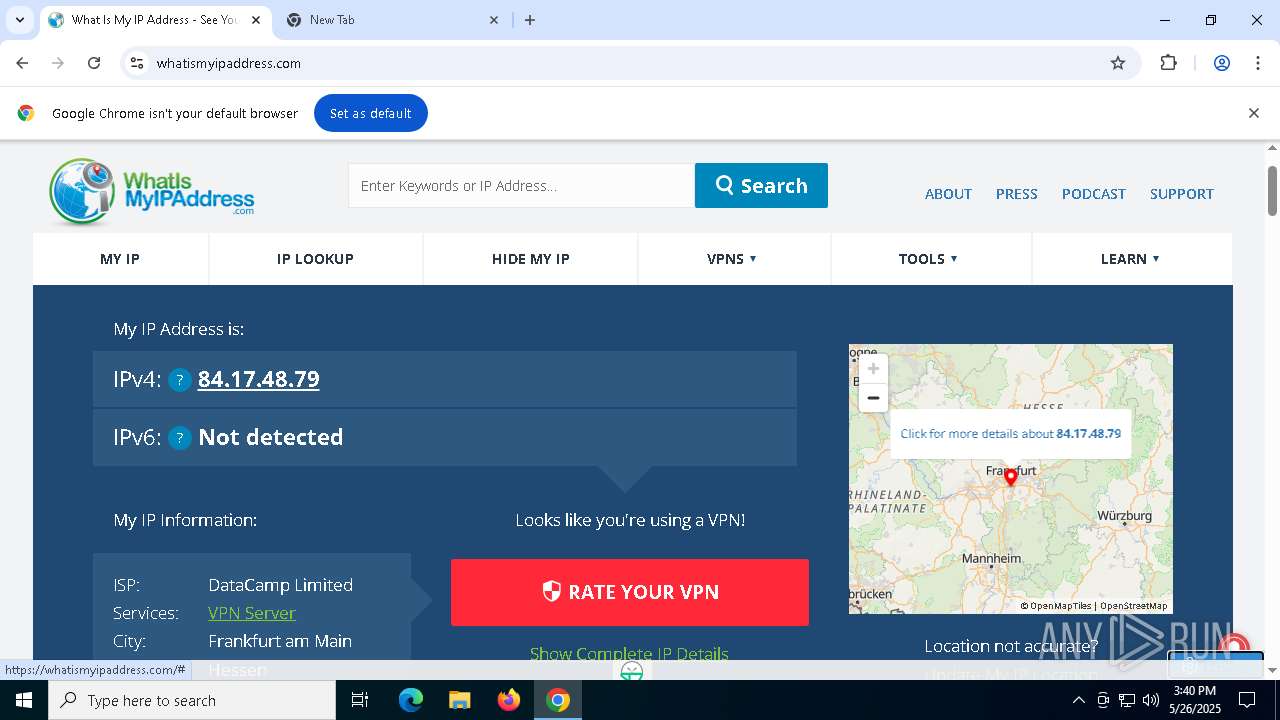The height and width of the screenshot is (720, 1280).
Task: Open a new tab with plus button
Action: pyautogui.click(x=530, y=20)
